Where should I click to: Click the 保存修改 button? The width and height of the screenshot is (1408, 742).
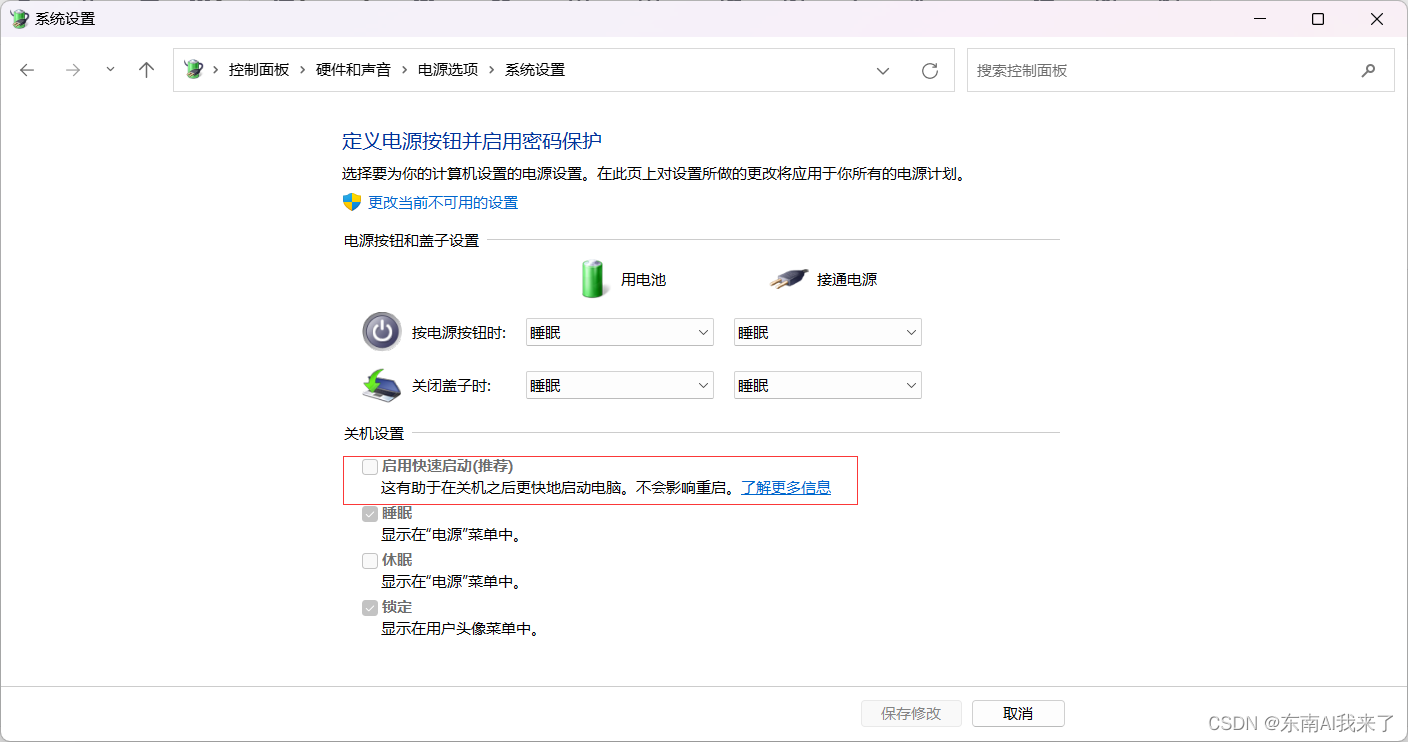point(911,714)
